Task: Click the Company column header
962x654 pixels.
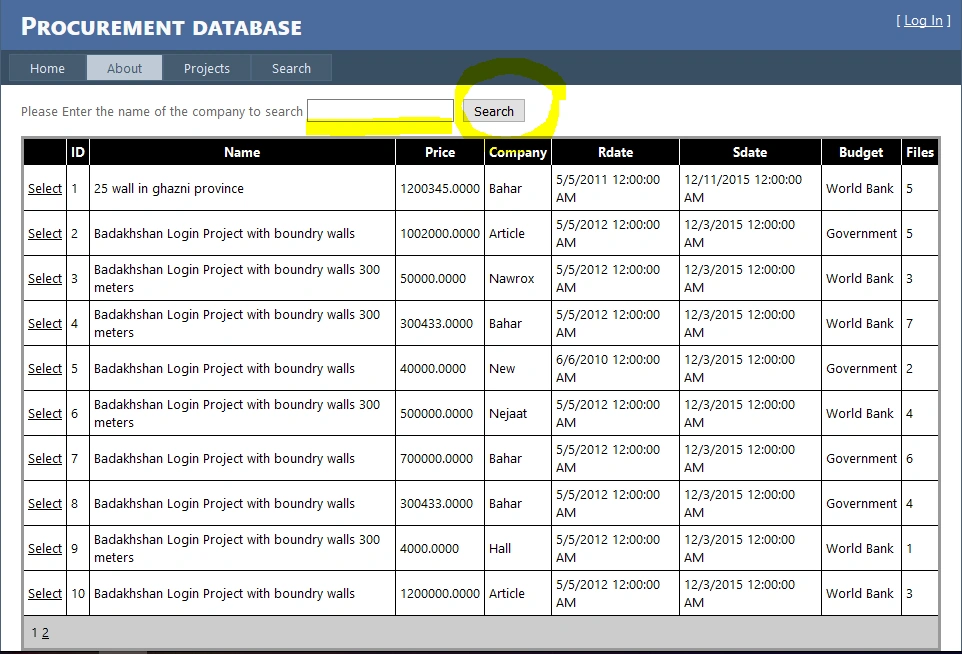Action: (518, 152)
